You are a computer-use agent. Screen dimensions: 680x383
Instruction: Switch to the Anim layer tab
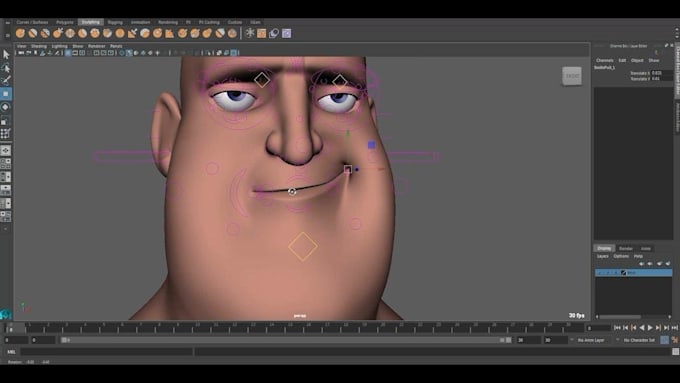click(x=646, y=249)
